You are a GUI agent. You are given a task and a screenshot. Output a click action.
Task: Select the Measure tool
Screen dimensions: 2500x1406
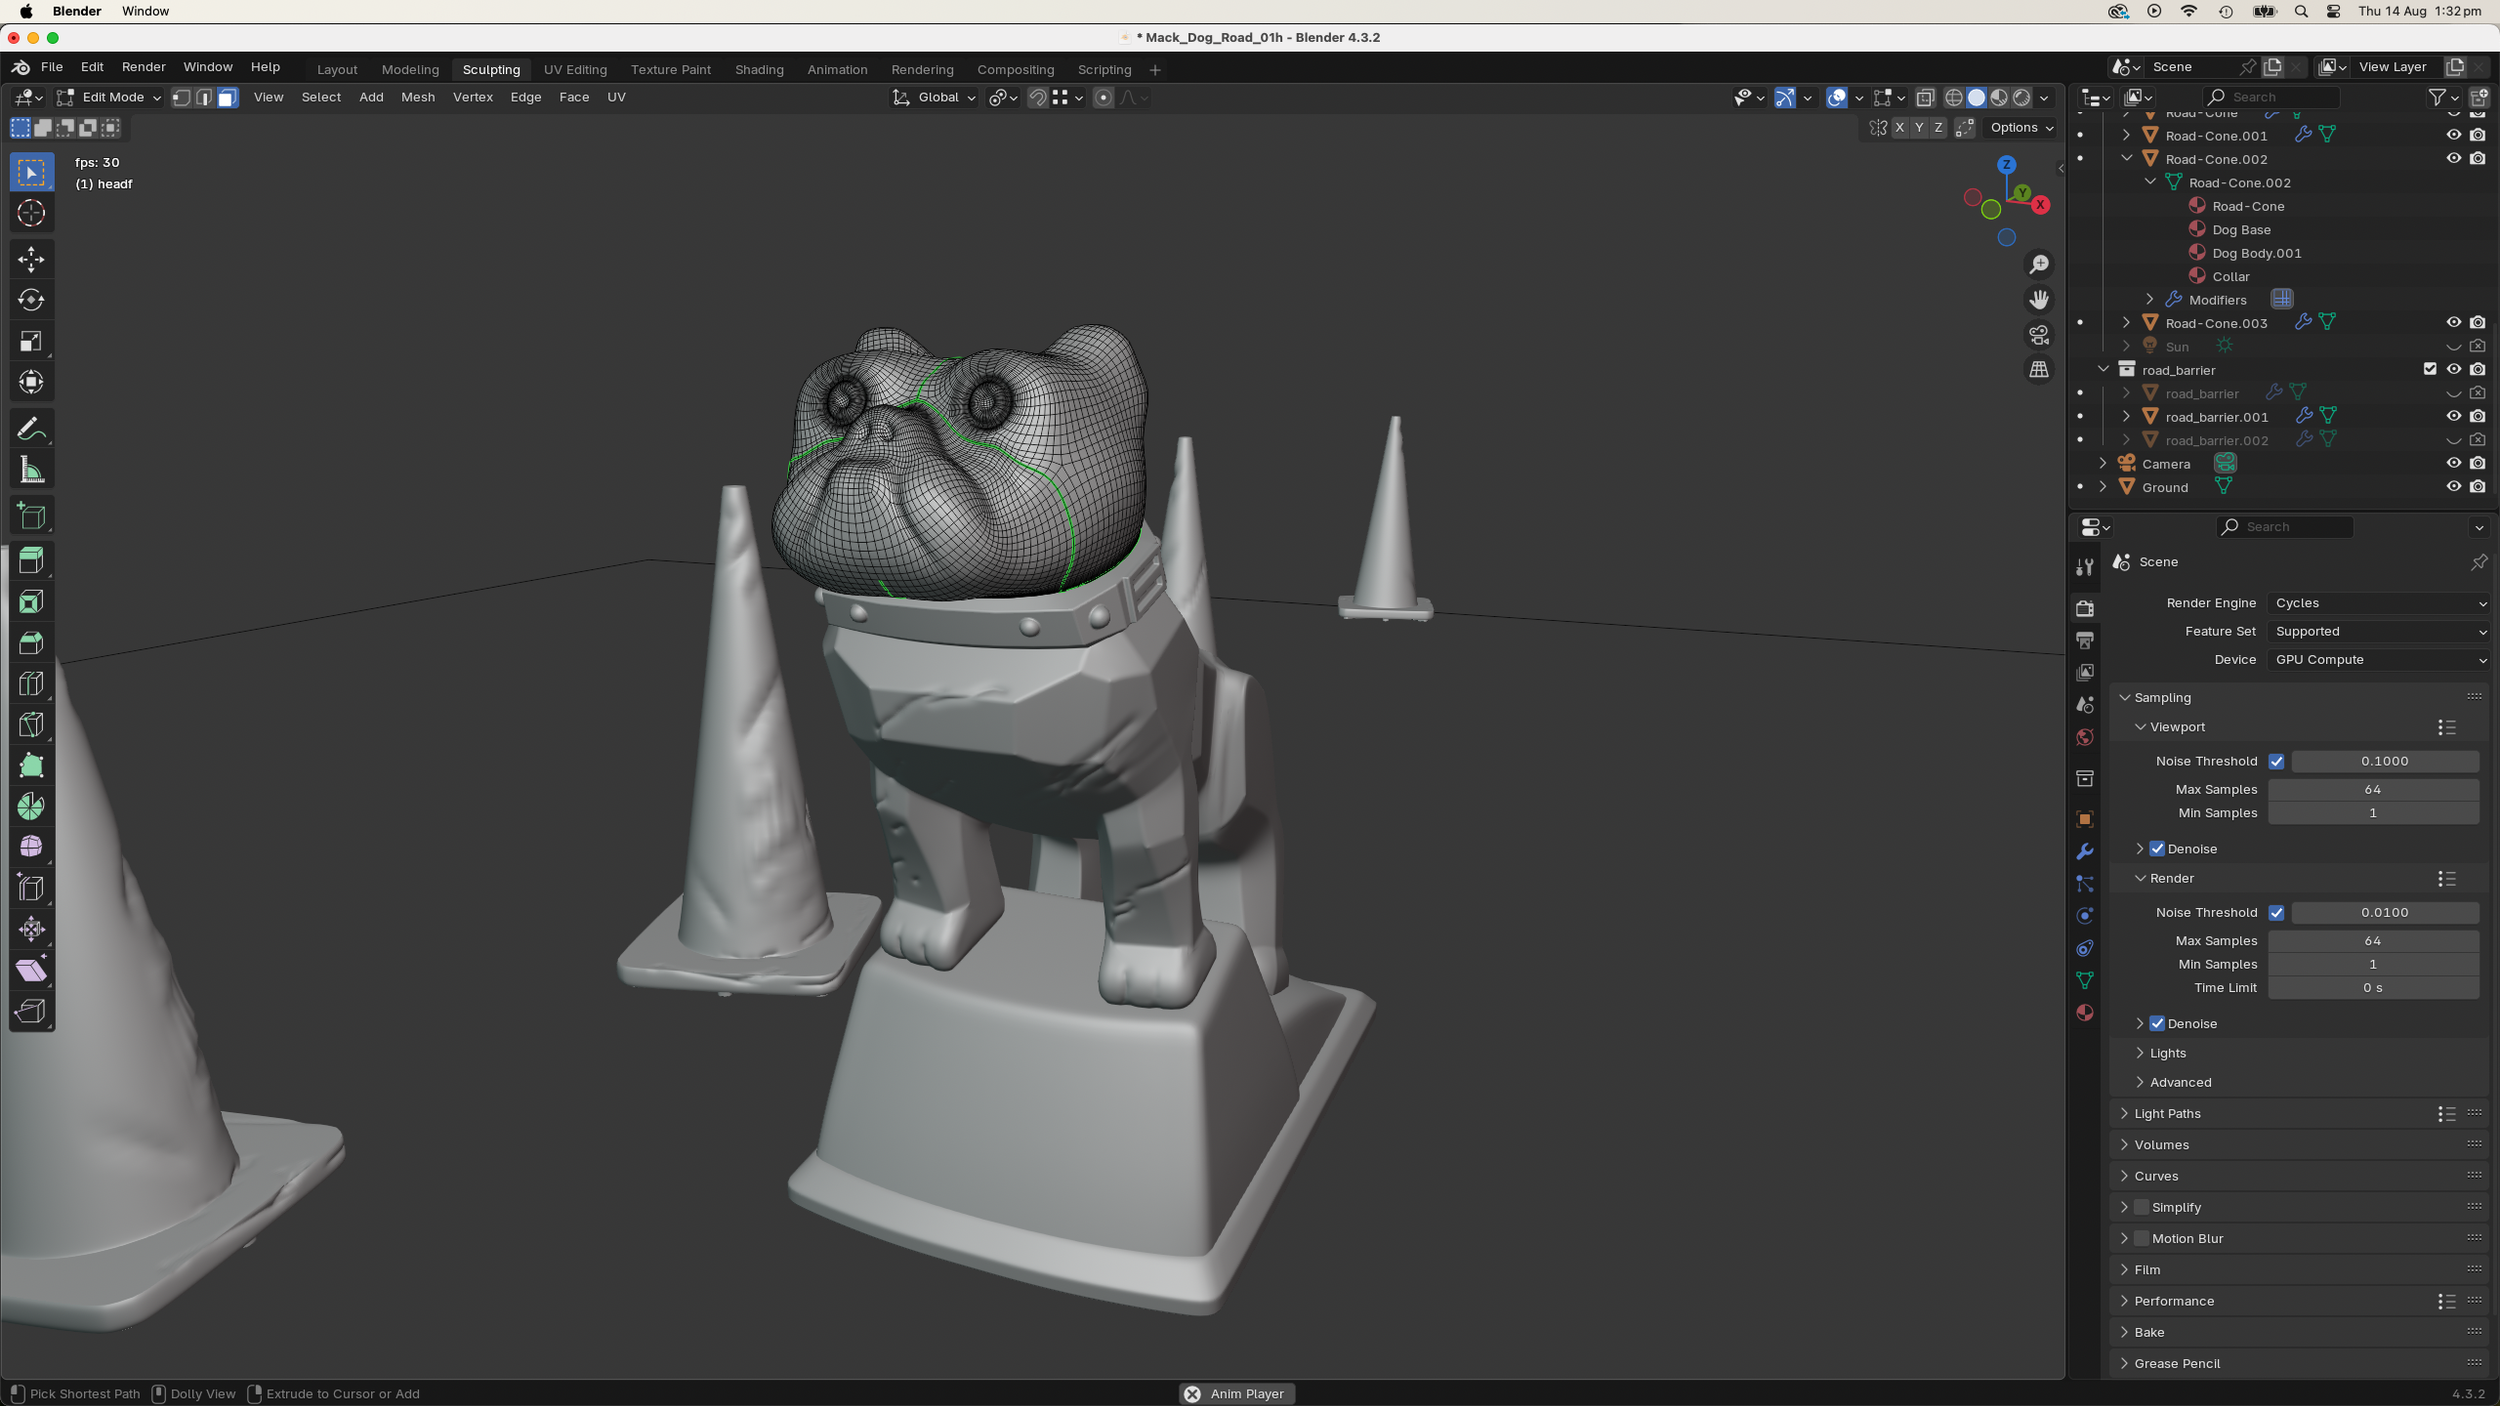click(x=31, y=470)
